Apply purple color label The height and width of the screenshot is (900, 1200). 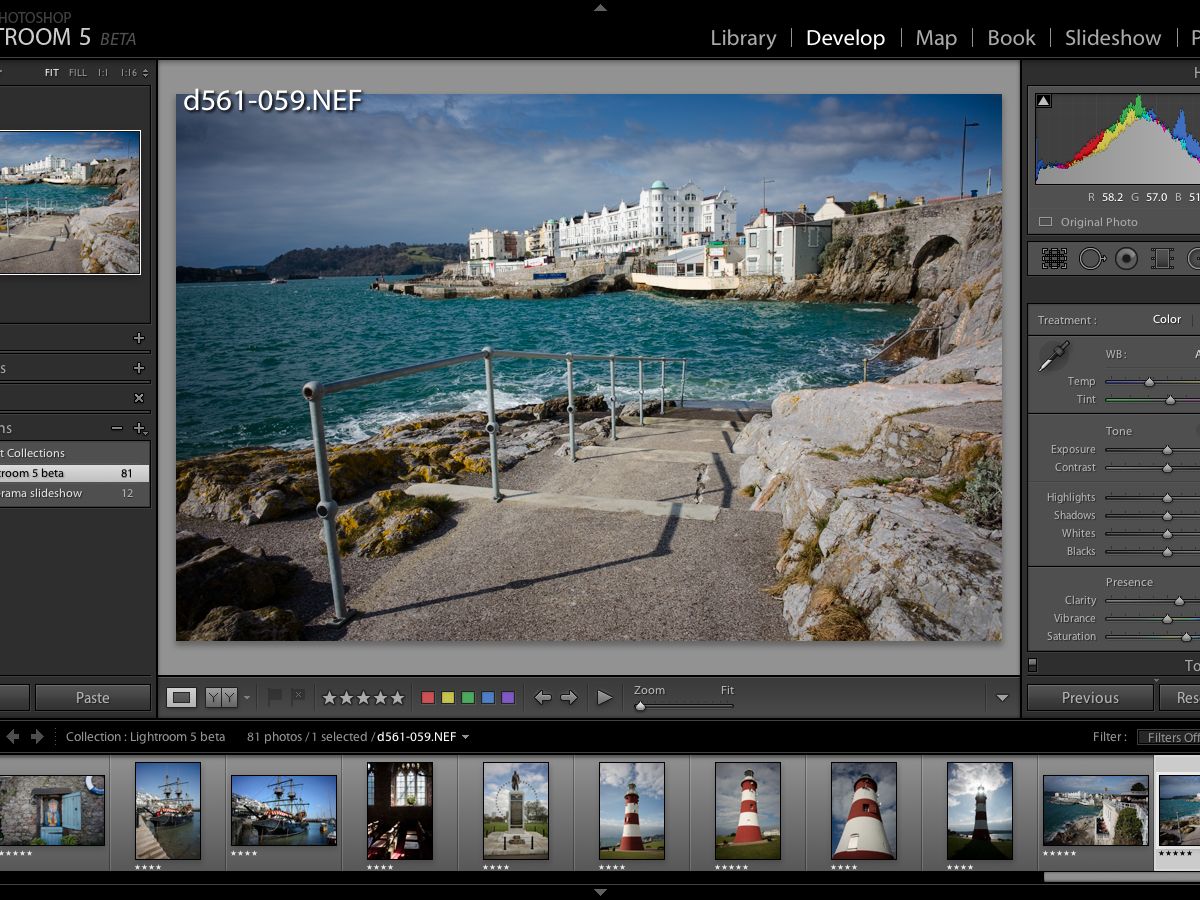[508, 698]
